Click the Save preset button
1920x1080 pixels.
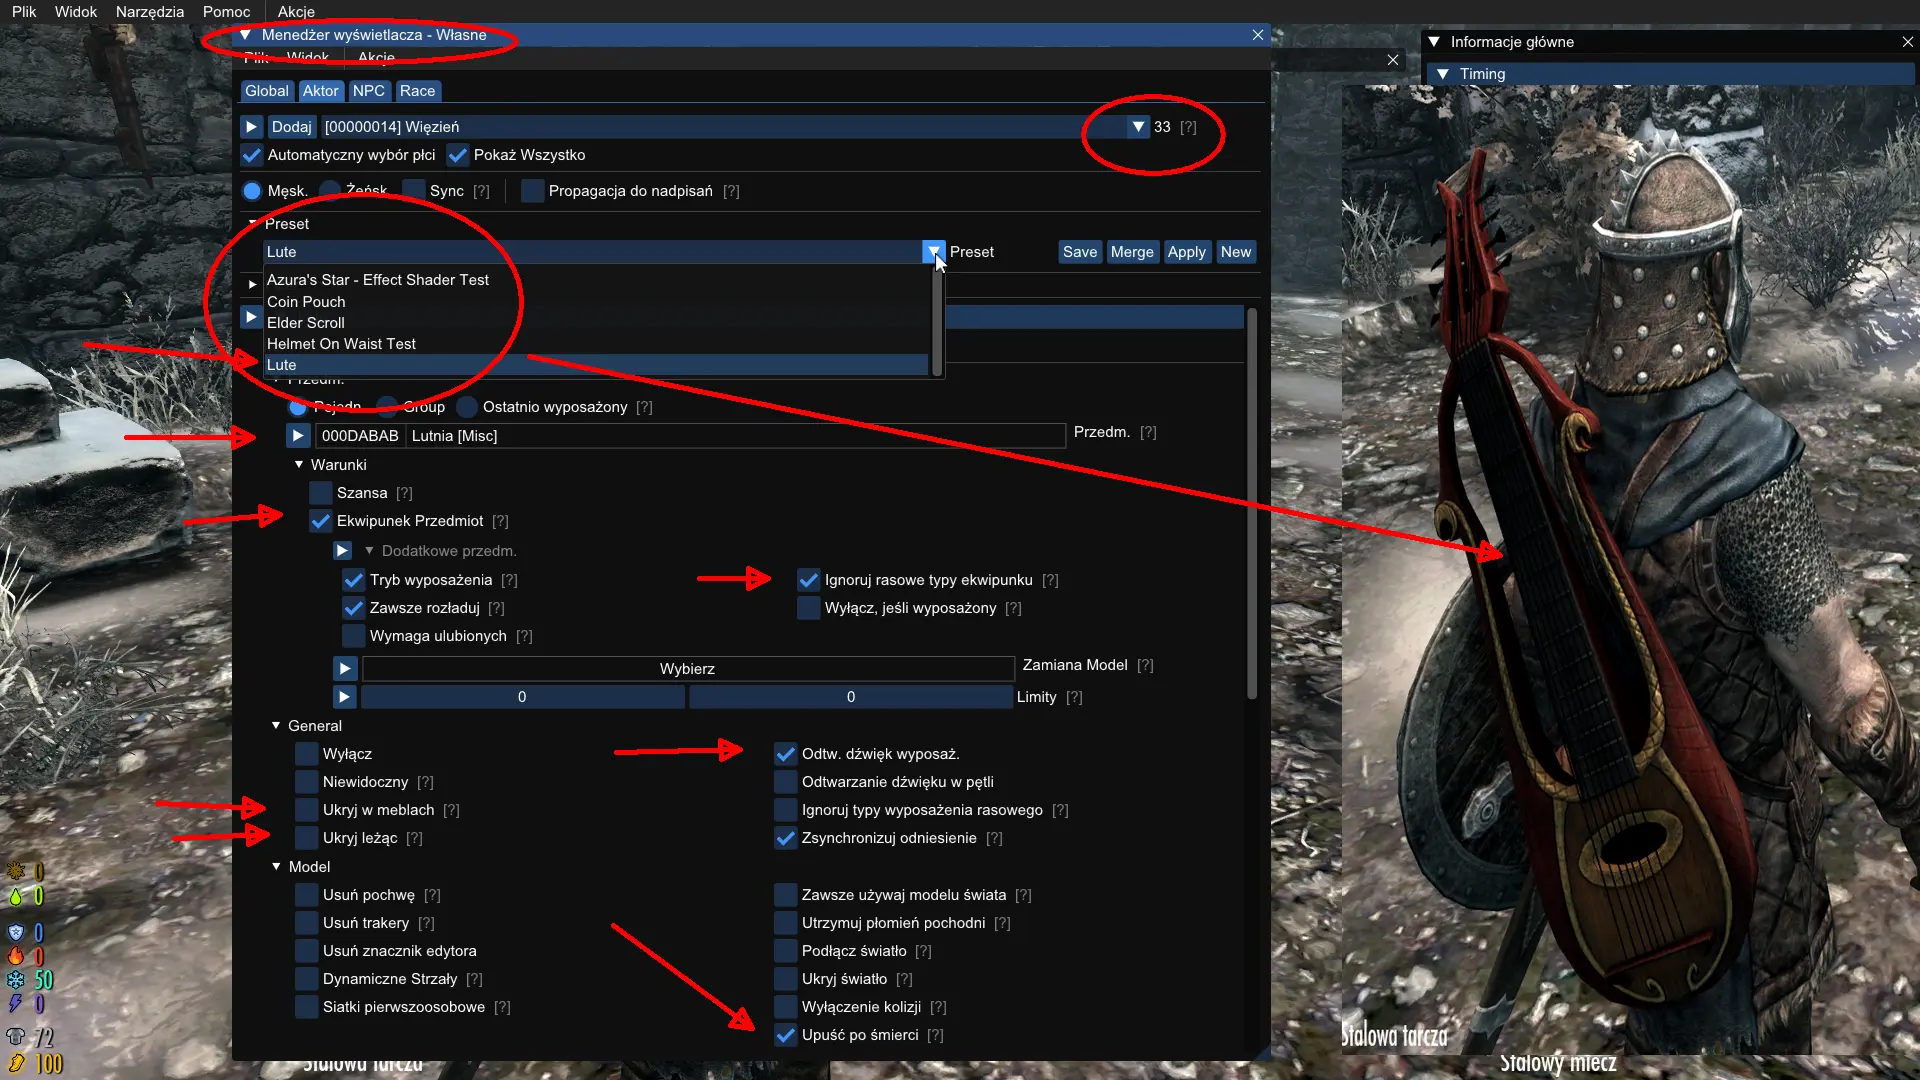tap(1080, 252)
